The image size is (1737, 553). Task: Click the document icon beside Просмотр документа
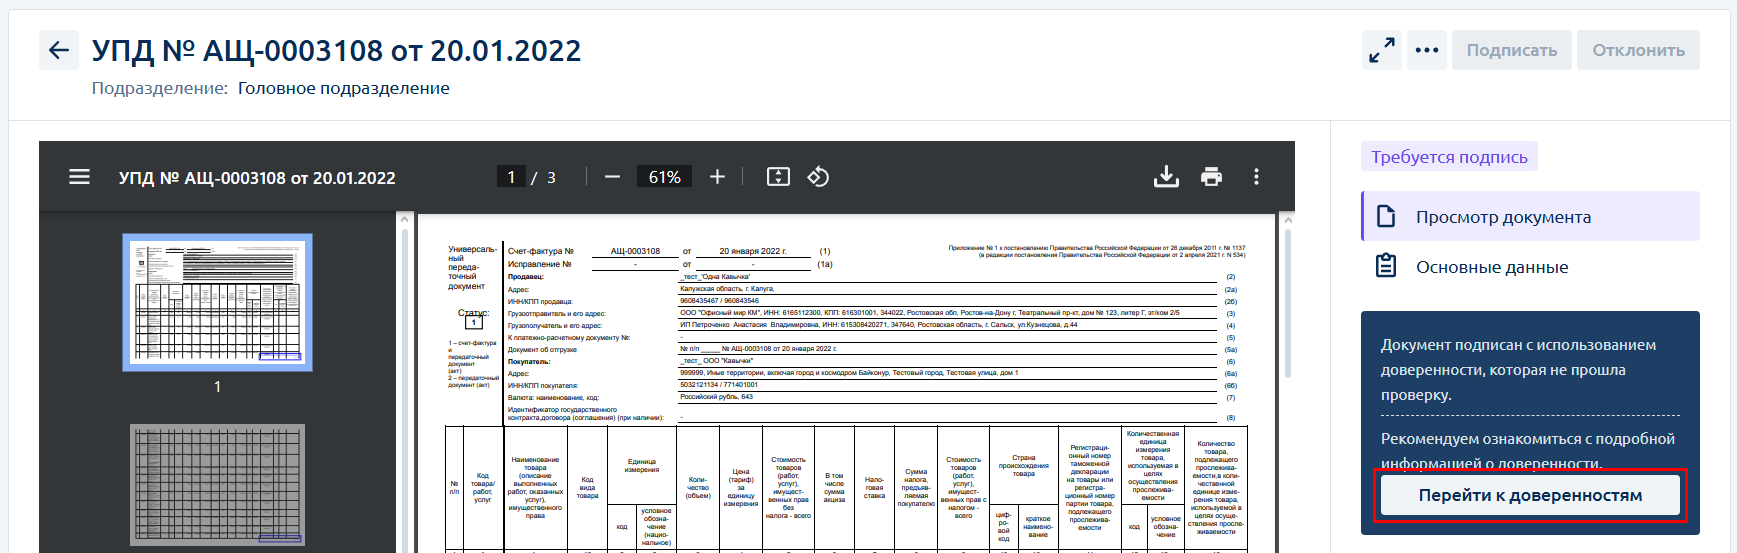1386,217
